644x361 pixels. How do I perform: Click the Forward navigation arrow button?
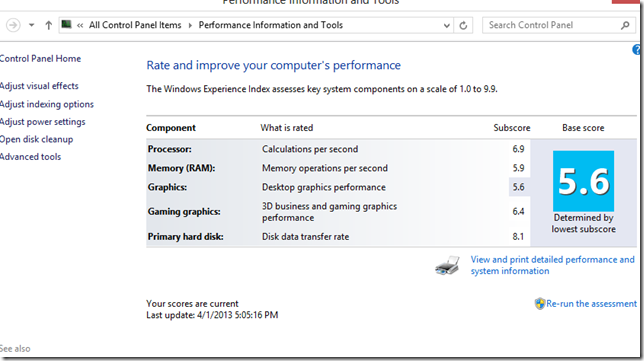[x=13, y=25]
